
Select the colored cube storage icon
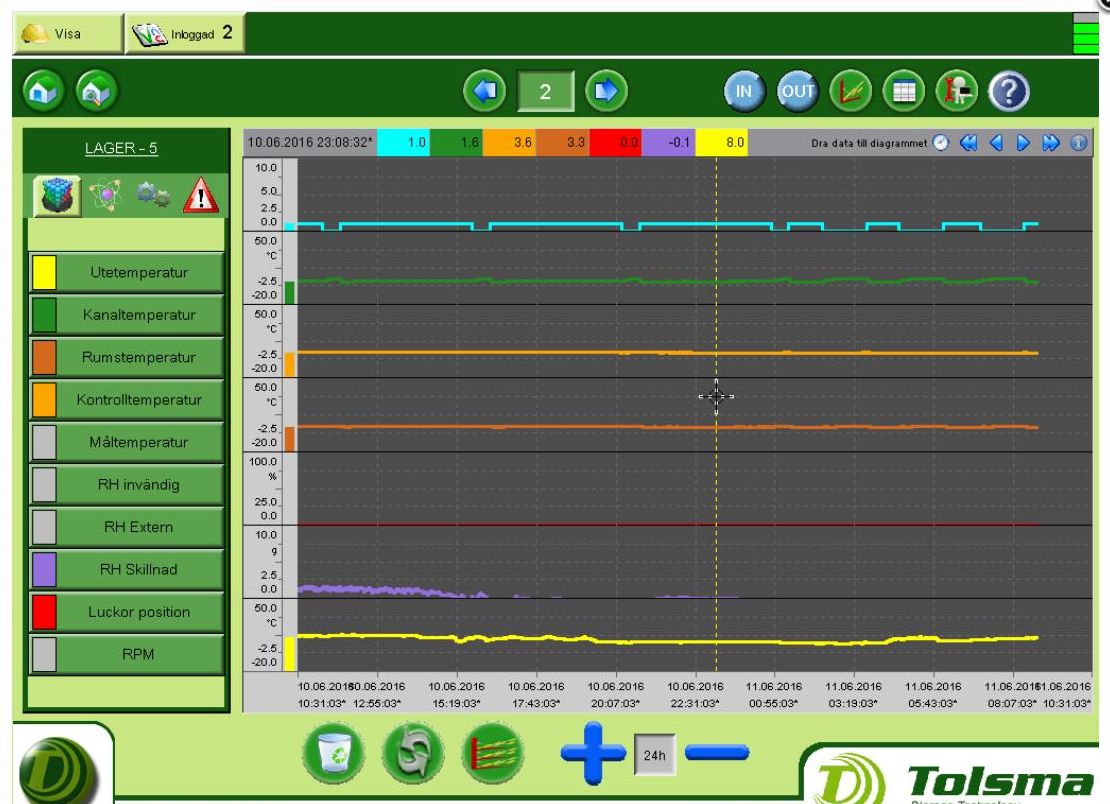coord(57,195)
